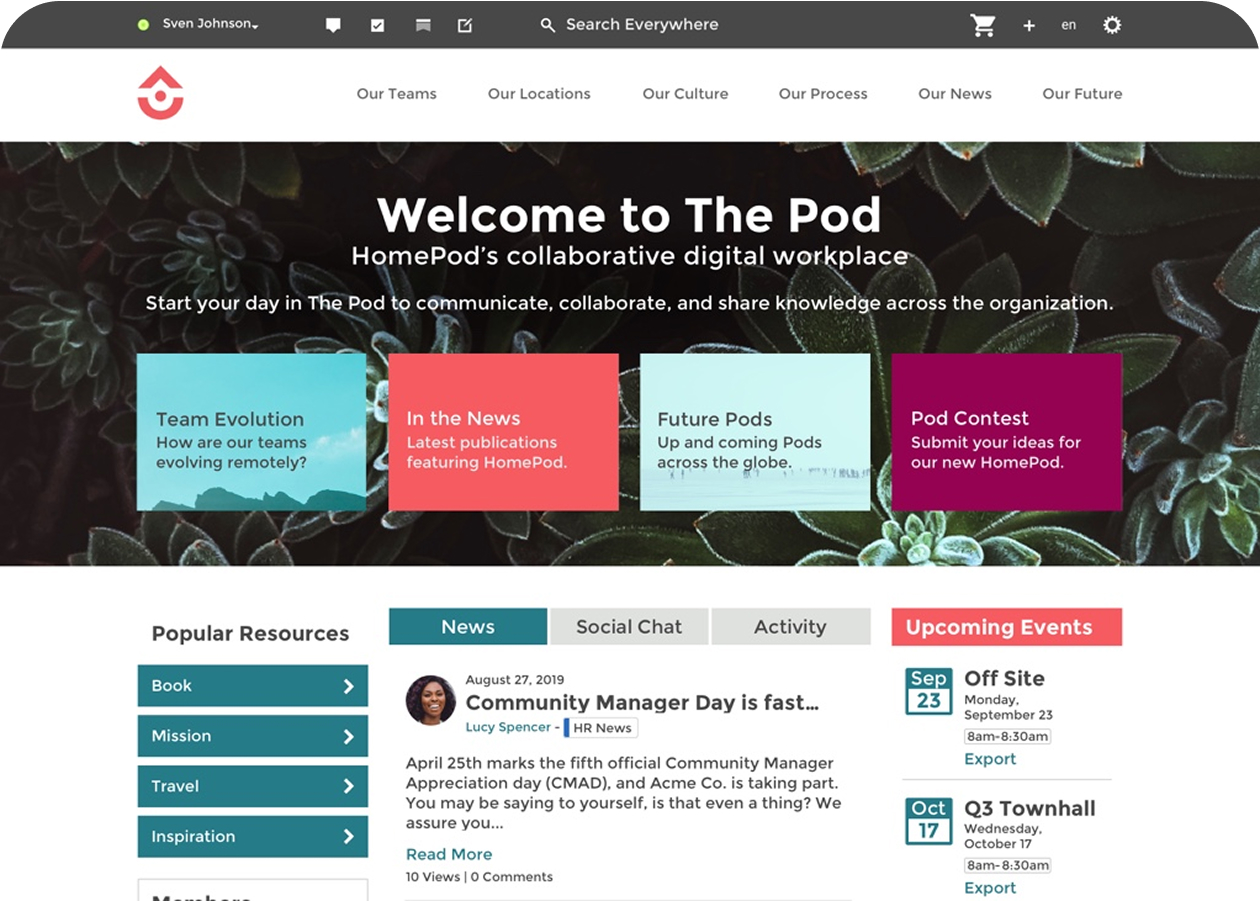1260x901 pixels.
Task: Switch to the Activity tab
Action: coord(790,627)
